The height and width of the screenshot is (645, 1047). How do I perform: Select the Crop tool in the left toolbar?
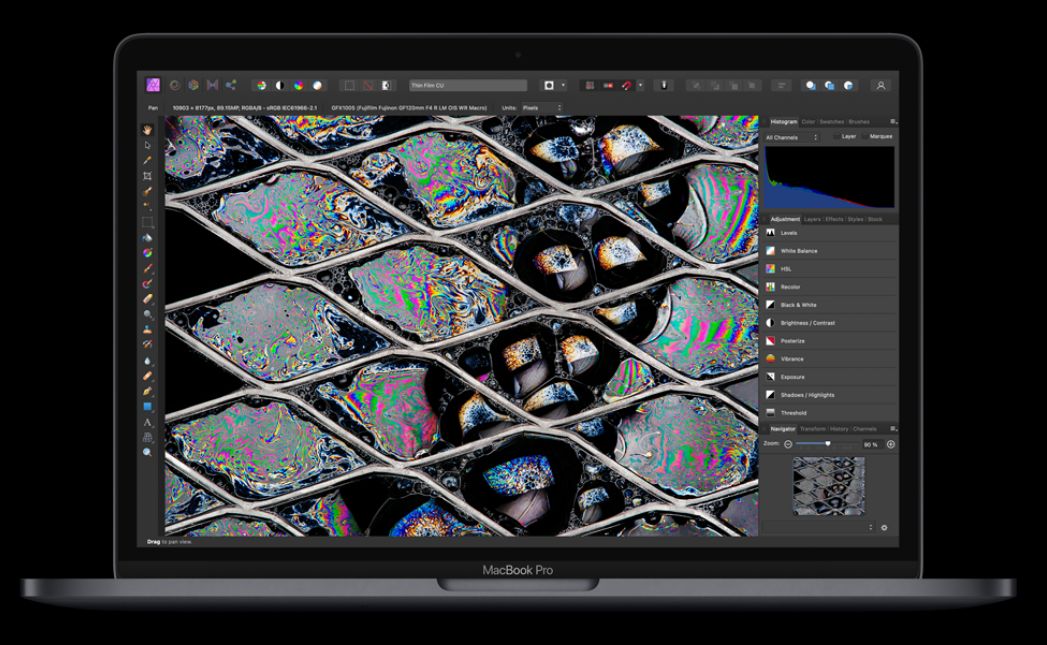coord(147,175)
